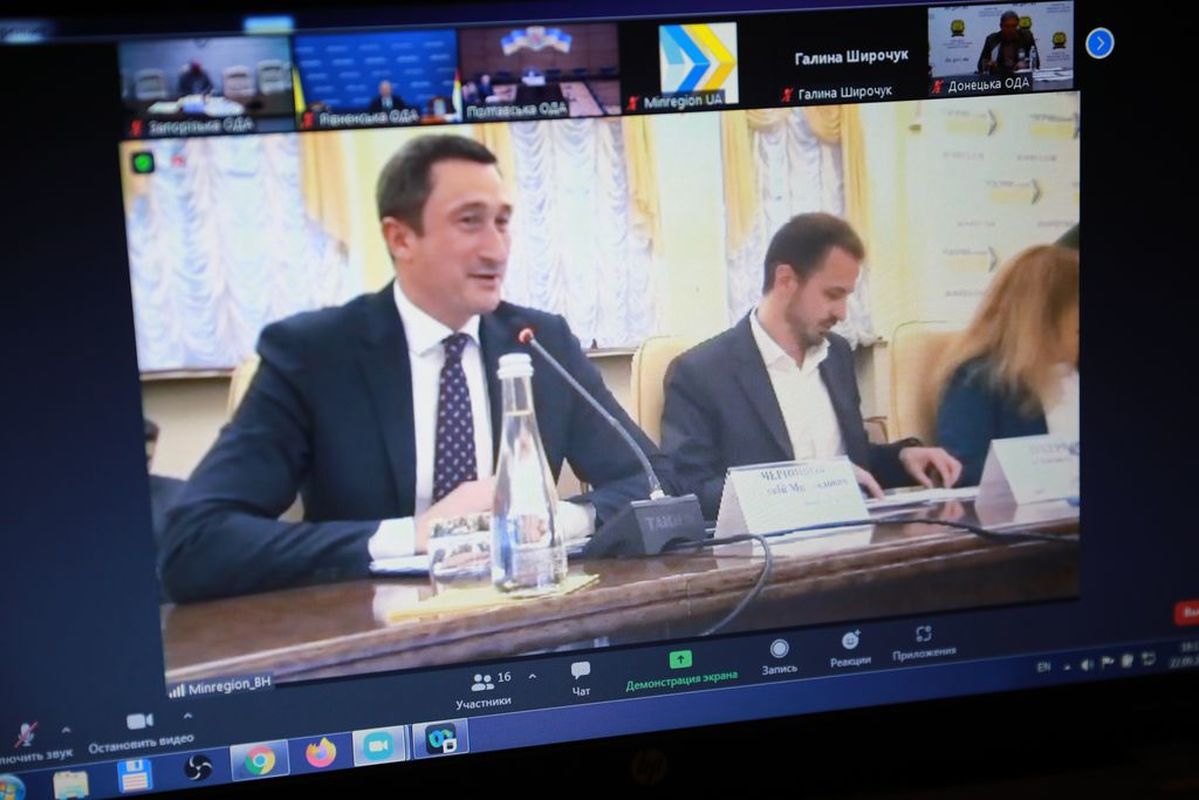The height and width of the screenshot is (800, 1199).
Task: Click the red leave meeting button
Action: (x=1187, y=613)
